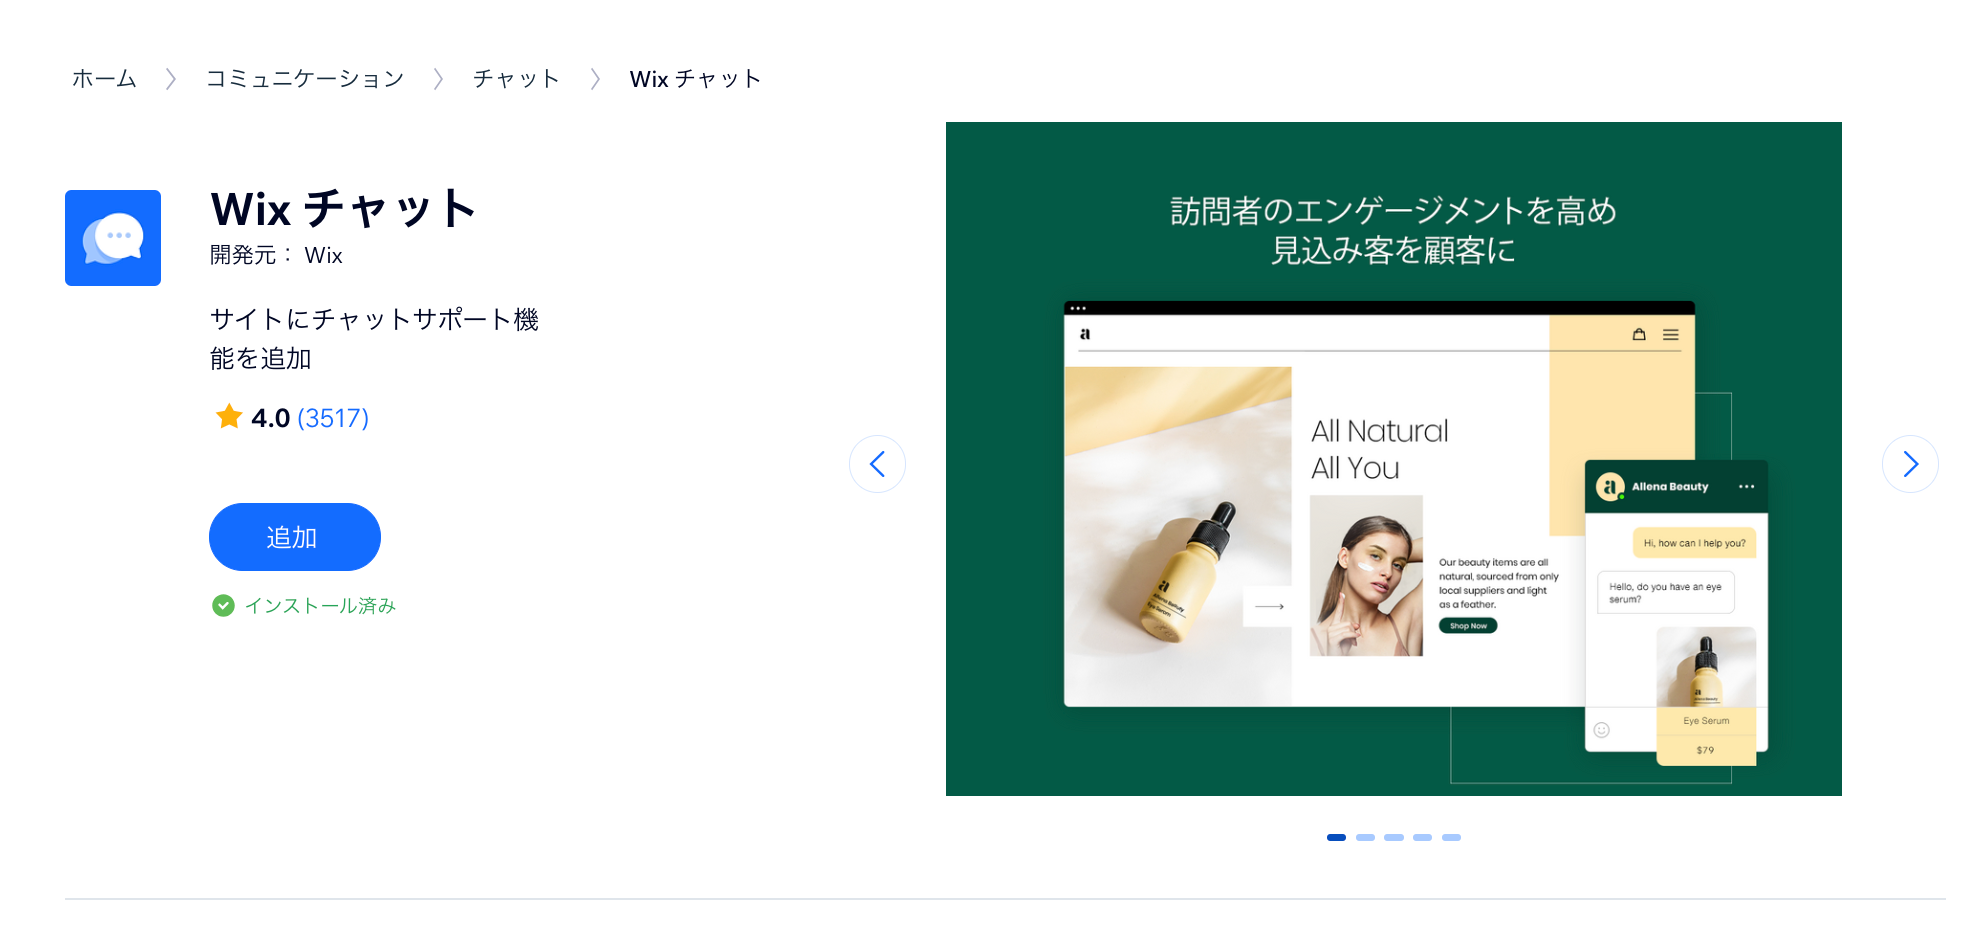The image size is (1980, 944).
Task: Select the first carousel indicator dot
Action: [x=1336, y=837]
